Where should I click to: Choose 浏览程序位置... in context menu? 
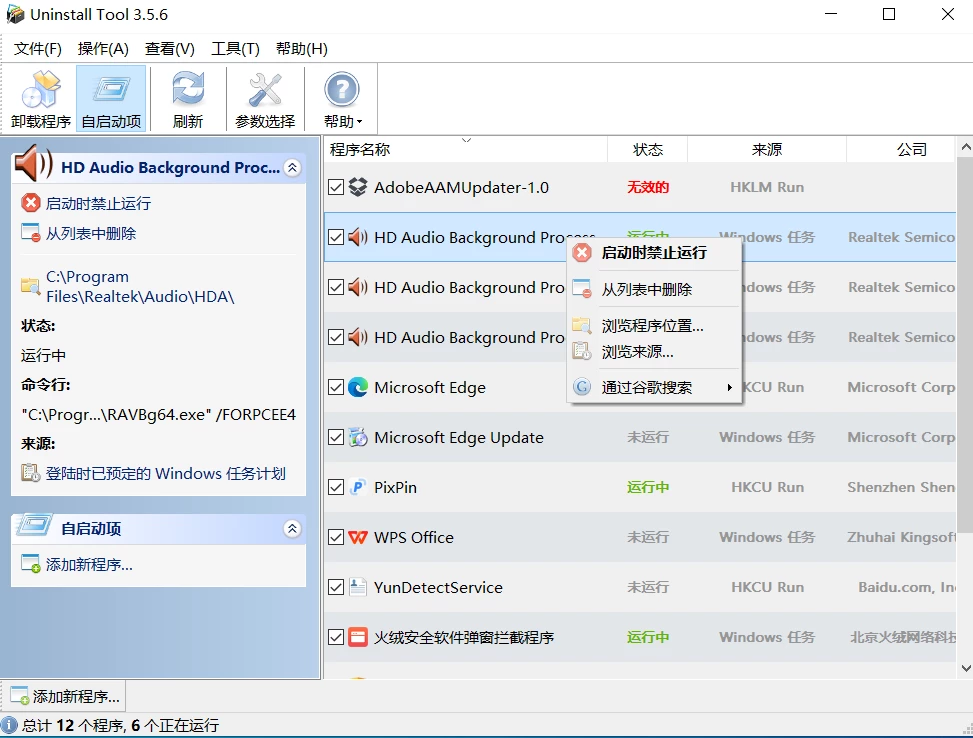click(x=655, y=325)
